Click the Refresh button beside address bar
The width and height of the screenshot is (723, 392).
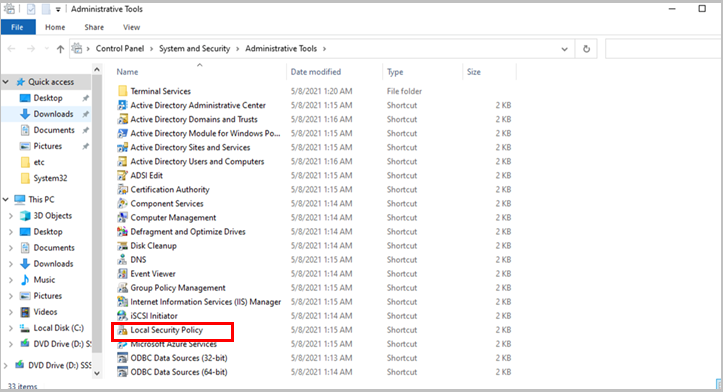pos(586,49)
